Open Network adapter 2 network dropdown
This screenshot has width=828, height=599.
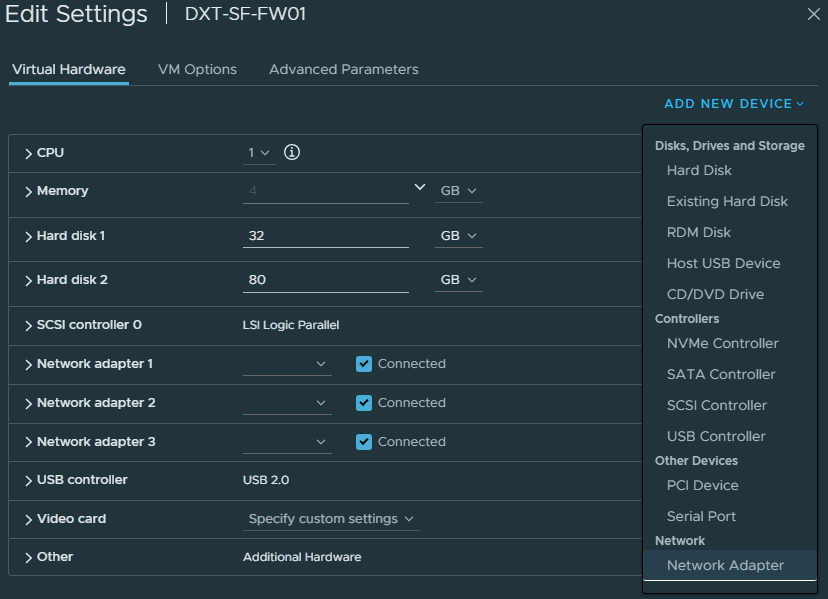coord(287,403)
